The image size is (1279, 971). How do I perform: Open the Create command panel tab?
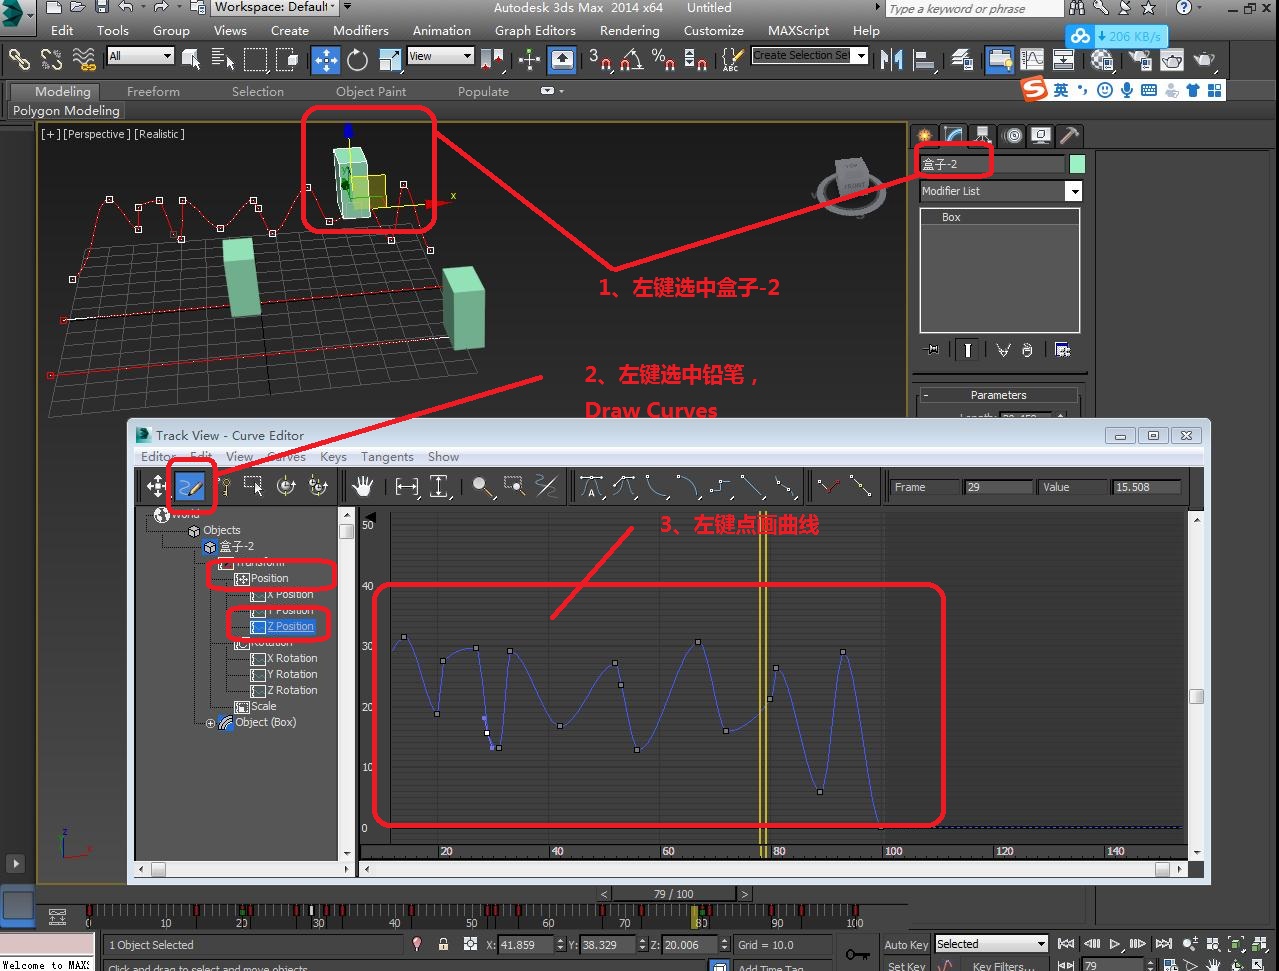925,135
